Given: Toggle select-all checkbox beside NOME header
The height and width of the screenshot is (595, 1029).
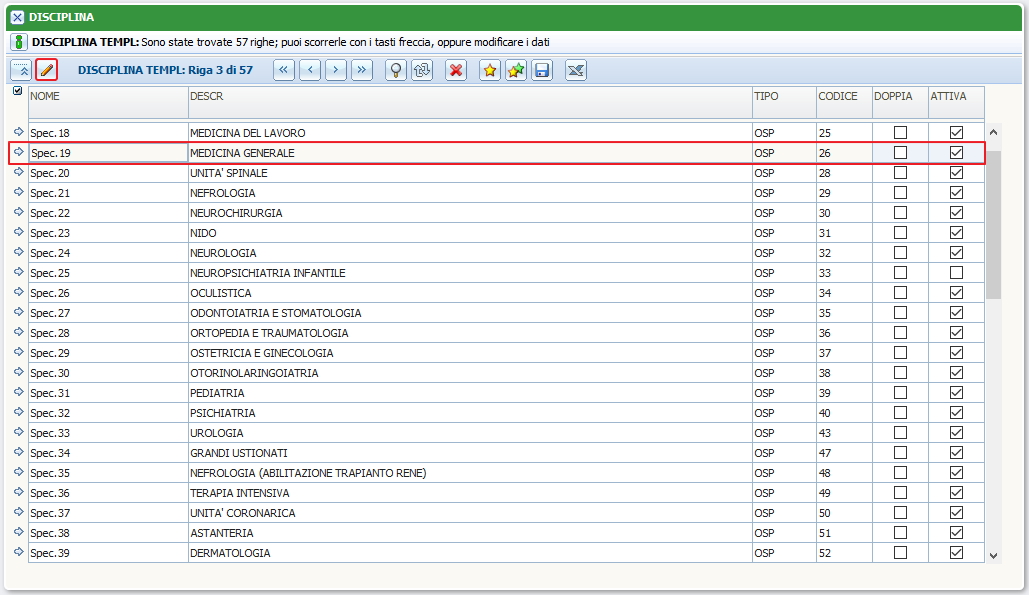Looking at the screenshot, I should [x=17, y=91].
